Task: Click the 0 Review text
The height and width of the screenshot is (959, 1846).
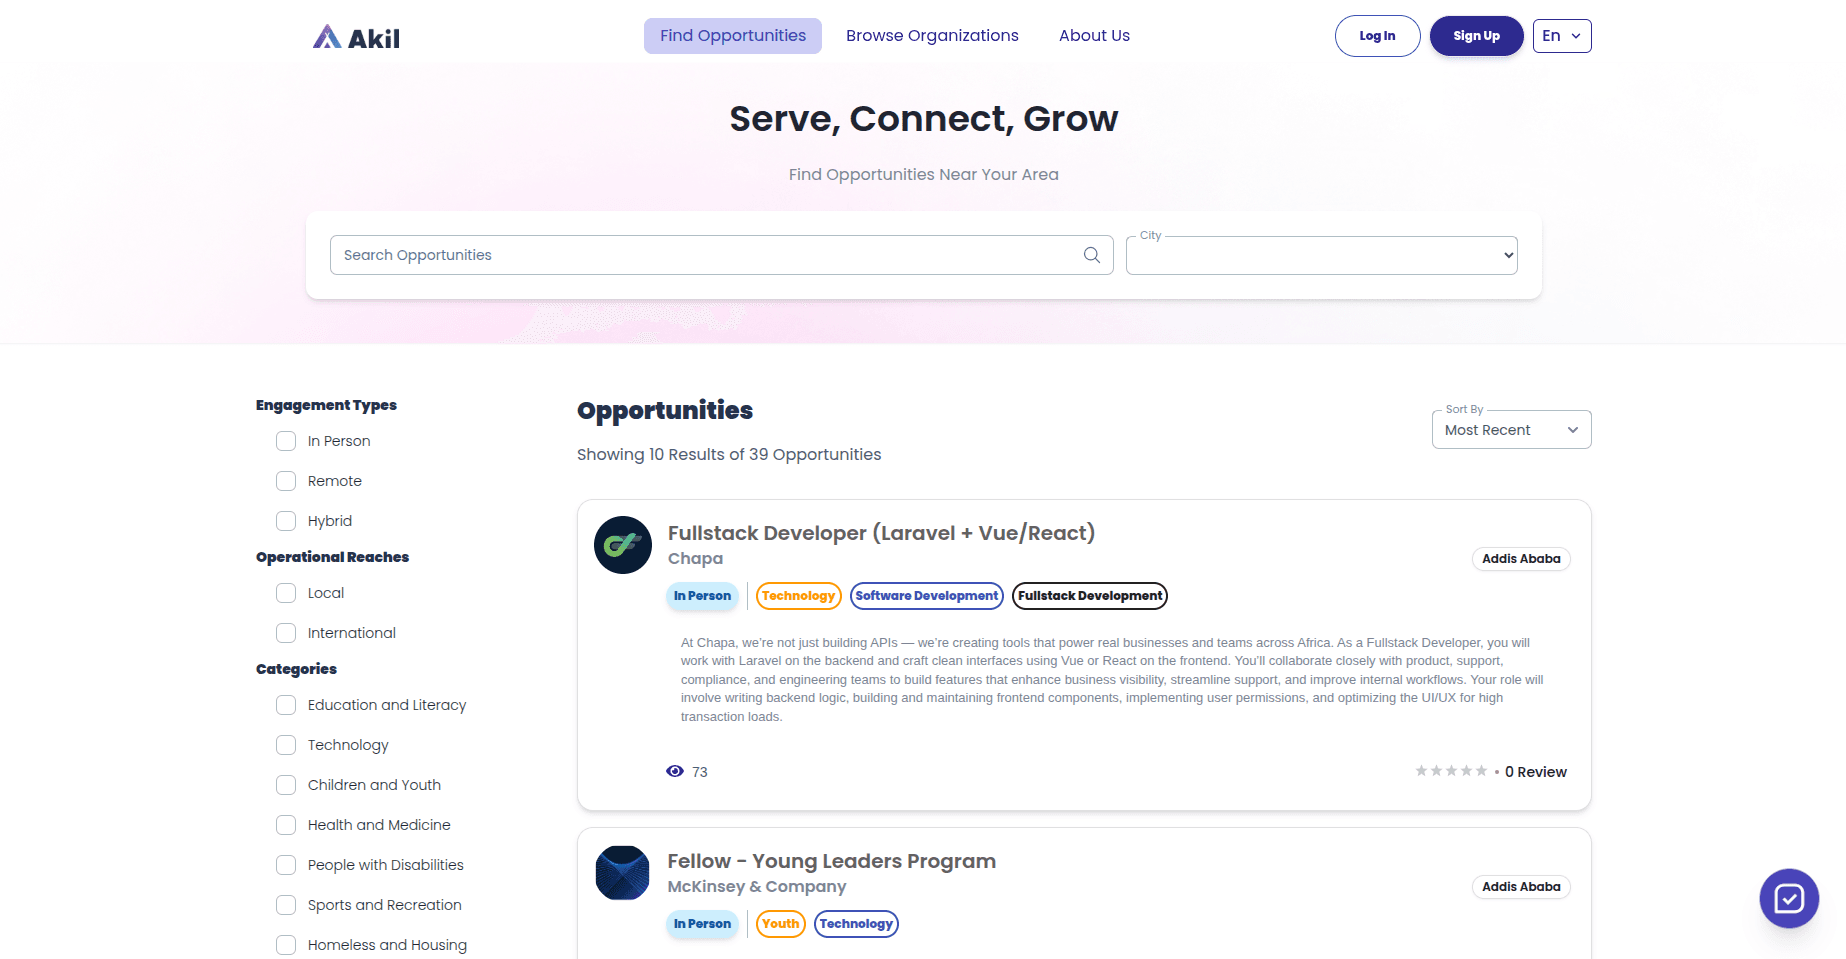Action: 1535,772
